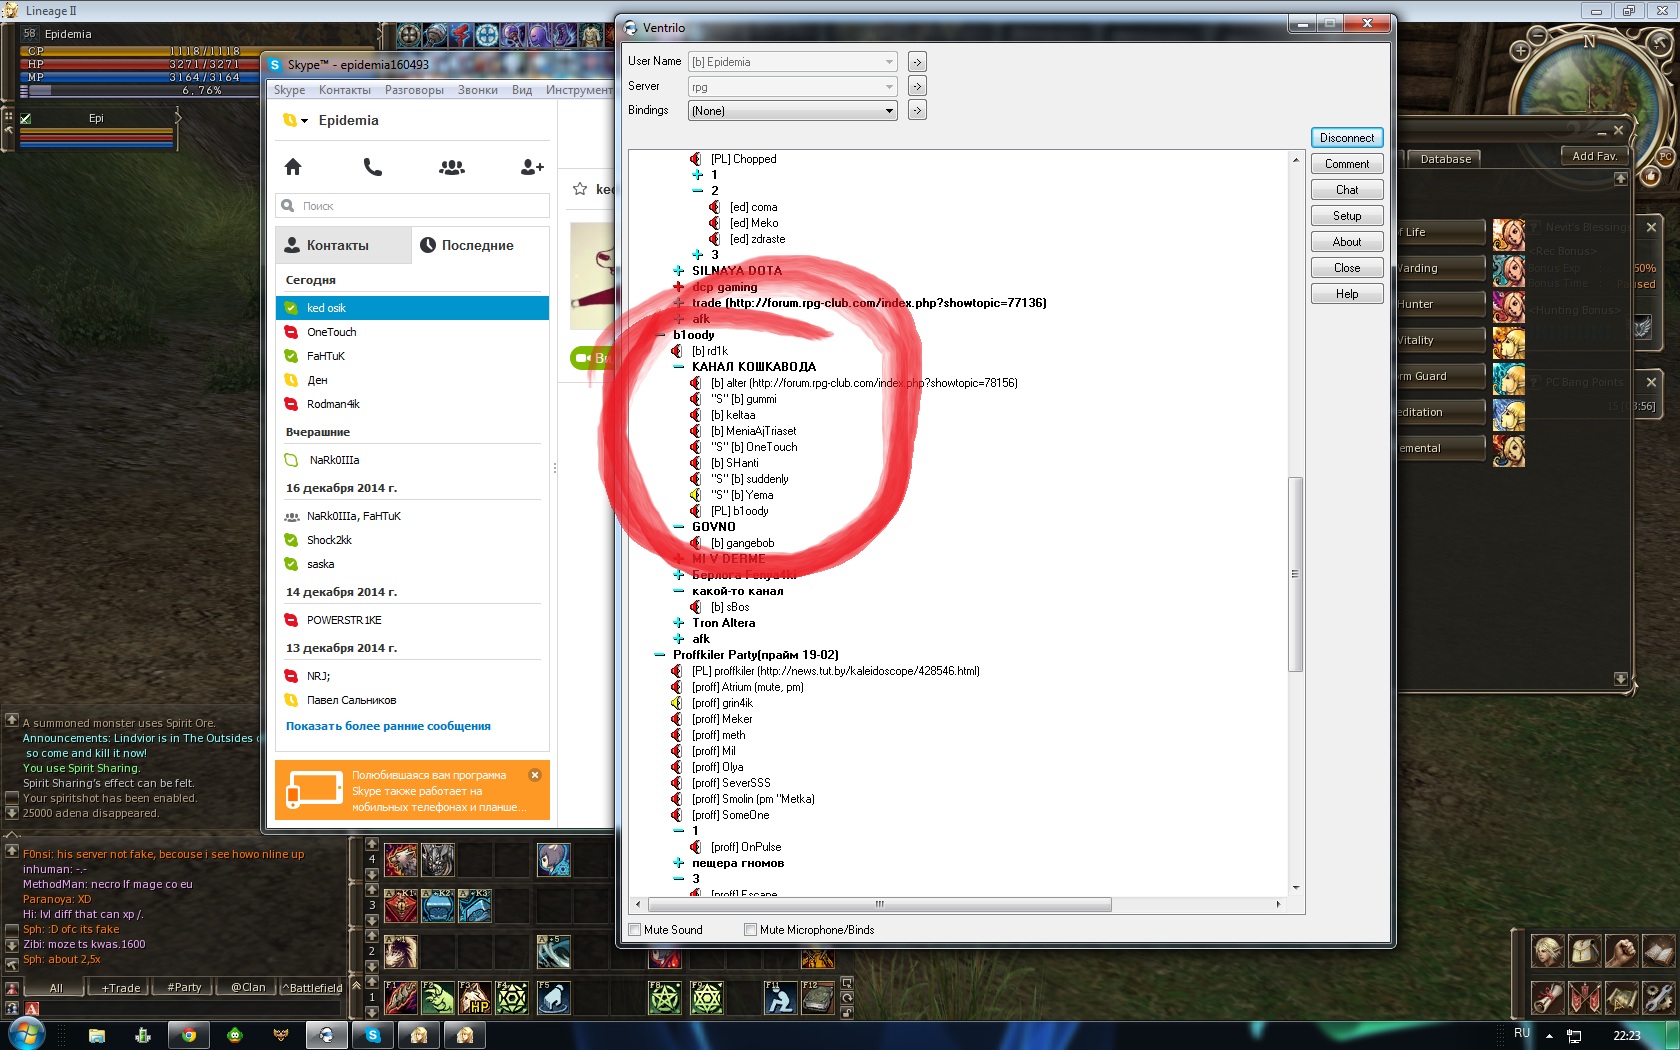This screenshot has height=1050, width=1680.
Task: Open Разговоры menu in Skype
Action: 414,90
